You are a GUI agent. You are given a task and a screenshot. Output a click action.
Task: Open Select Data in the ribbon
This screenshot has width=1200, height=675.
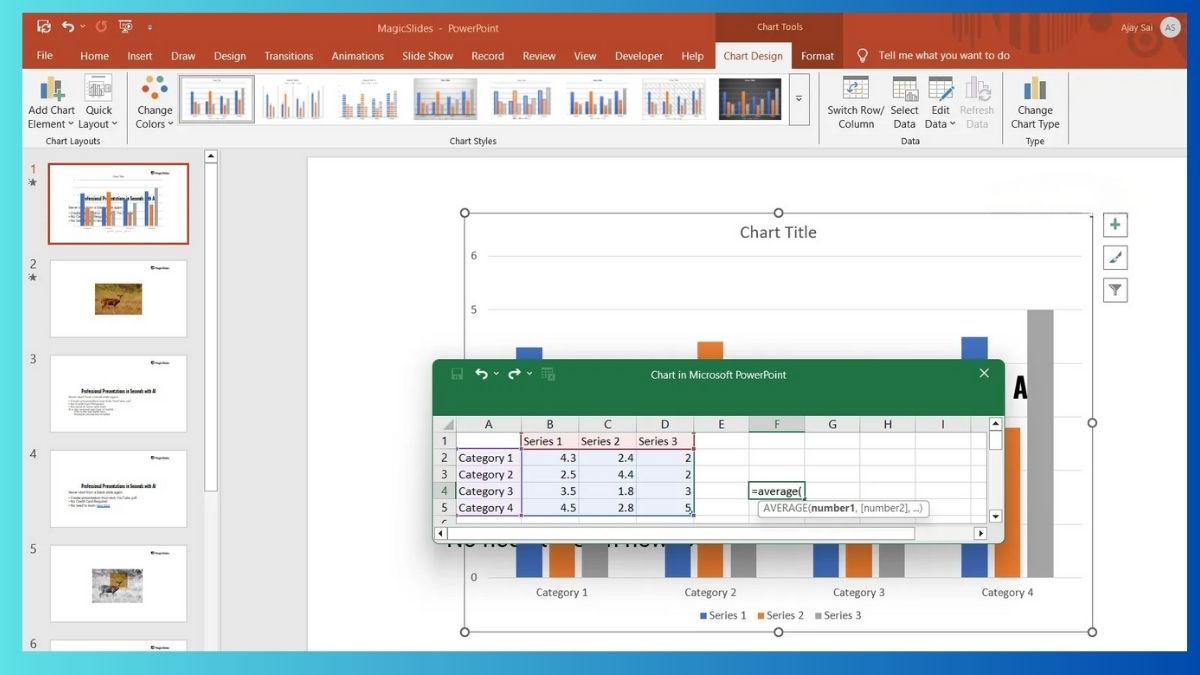pyautogui.click(x=904, y=100)
